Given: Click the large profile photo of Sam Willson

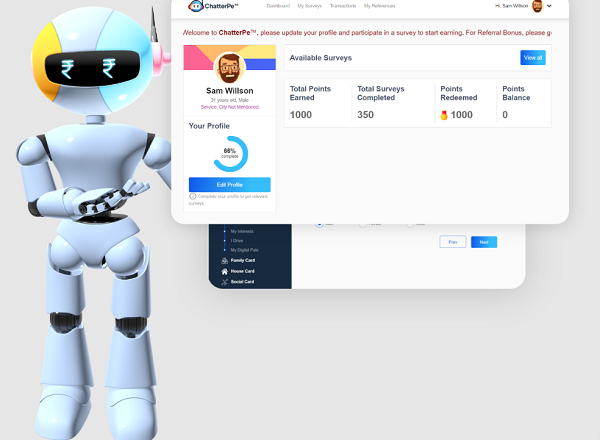Looking at the screenshot, I should coord(229,69).
